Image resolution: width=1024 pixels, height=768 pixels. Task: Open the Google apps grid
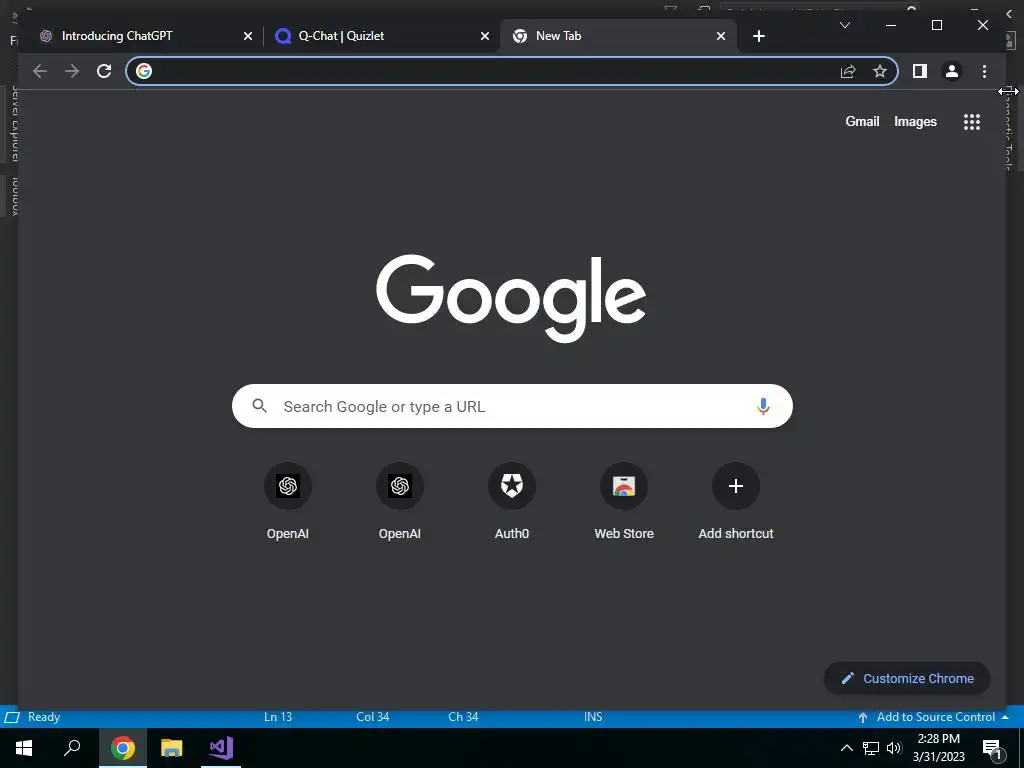(x=972, y=122)
